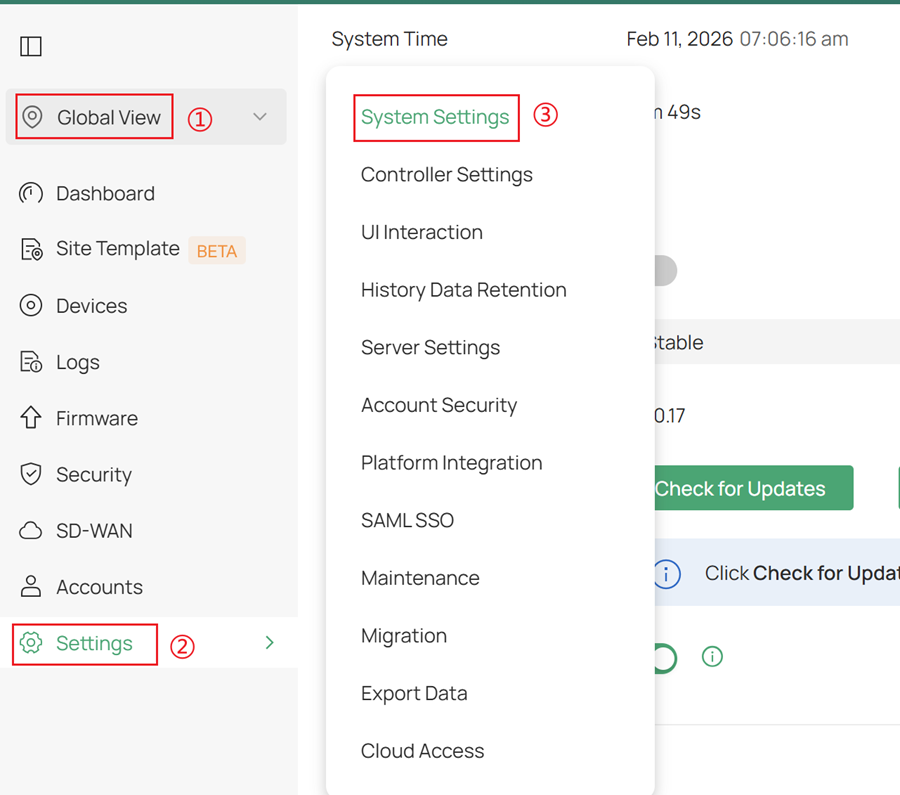Open SAML SSO settings
The width and height of the screenshot is (900, 795).
tap(407, 520)
